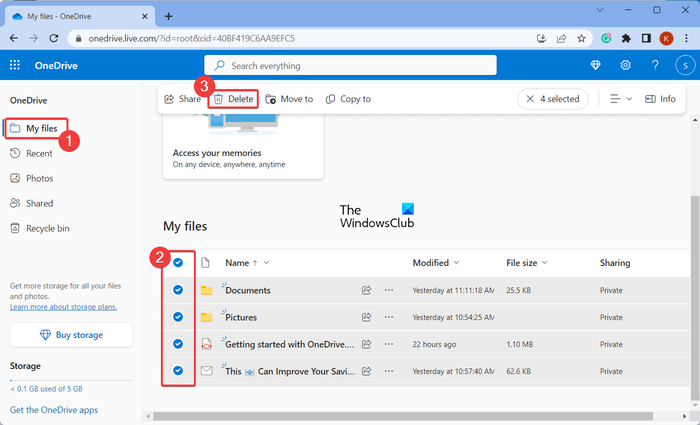Viewport: 700px width, 425px height.
Task: Click the vertical scrollbar on the right
Action: 696,298
